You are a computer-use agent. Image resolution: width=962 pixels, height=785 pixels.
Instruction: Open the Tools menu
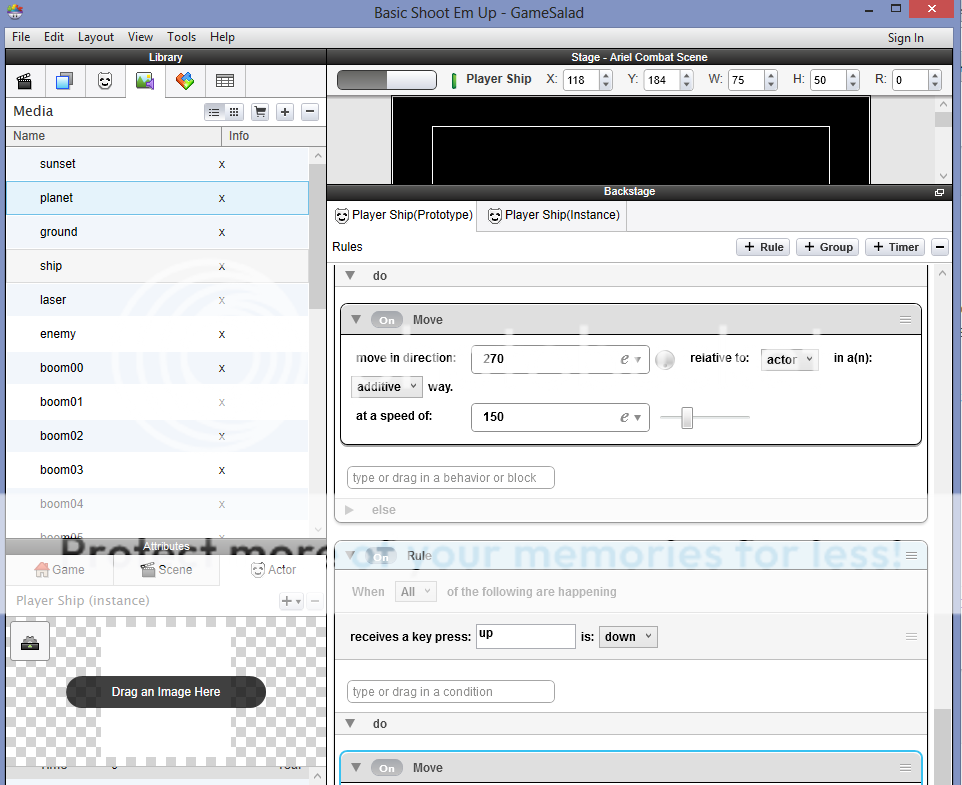(x=181, y=37)
